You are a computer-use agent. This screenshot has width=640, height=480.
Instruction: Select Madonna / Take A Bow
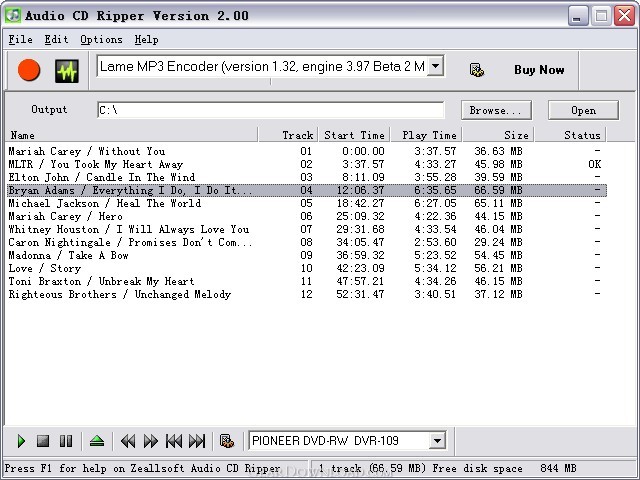[x=306, y=256]
